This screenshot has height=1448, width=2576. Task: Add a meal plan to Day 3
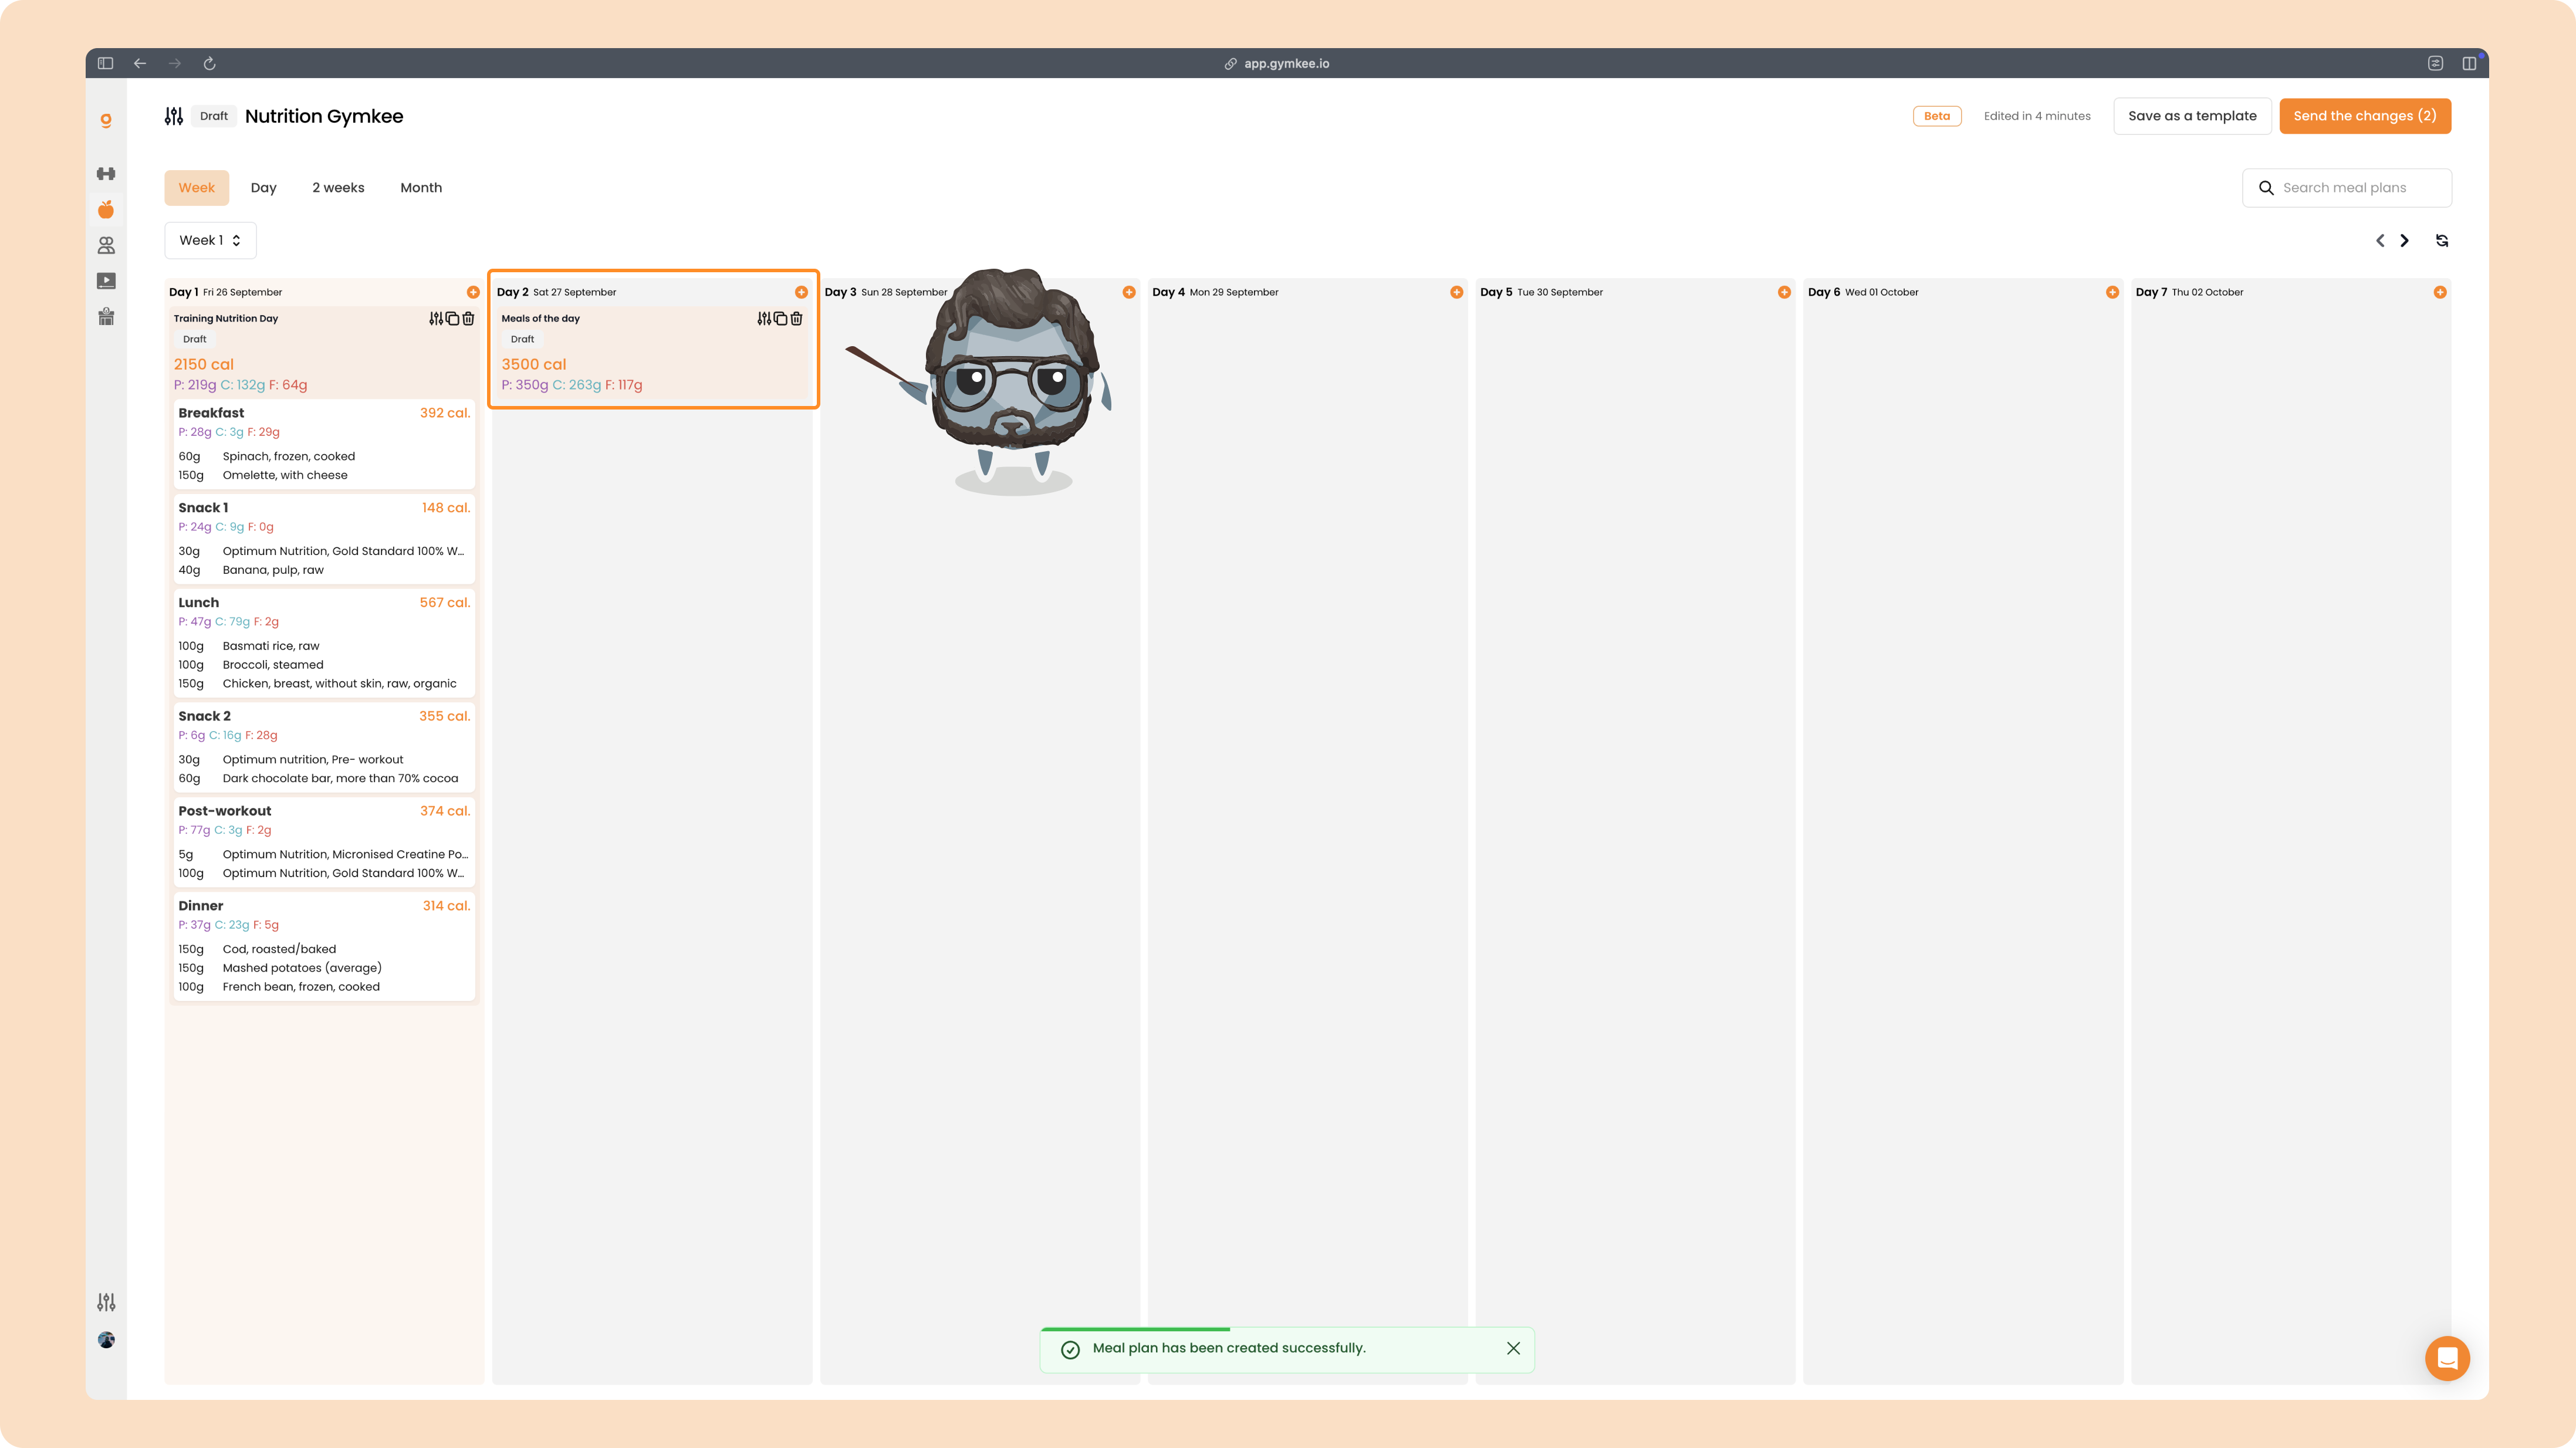1129,292
